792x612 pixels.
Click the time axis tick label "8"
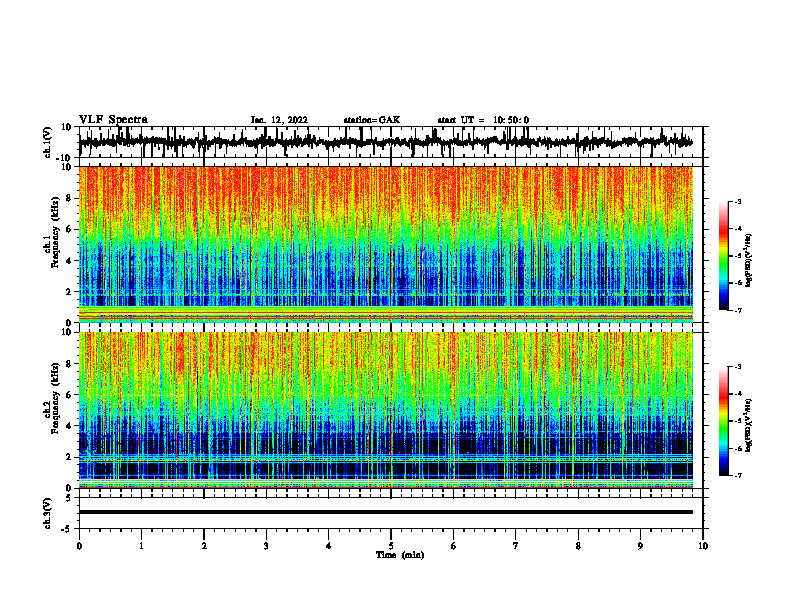click(x=578, y=546)
